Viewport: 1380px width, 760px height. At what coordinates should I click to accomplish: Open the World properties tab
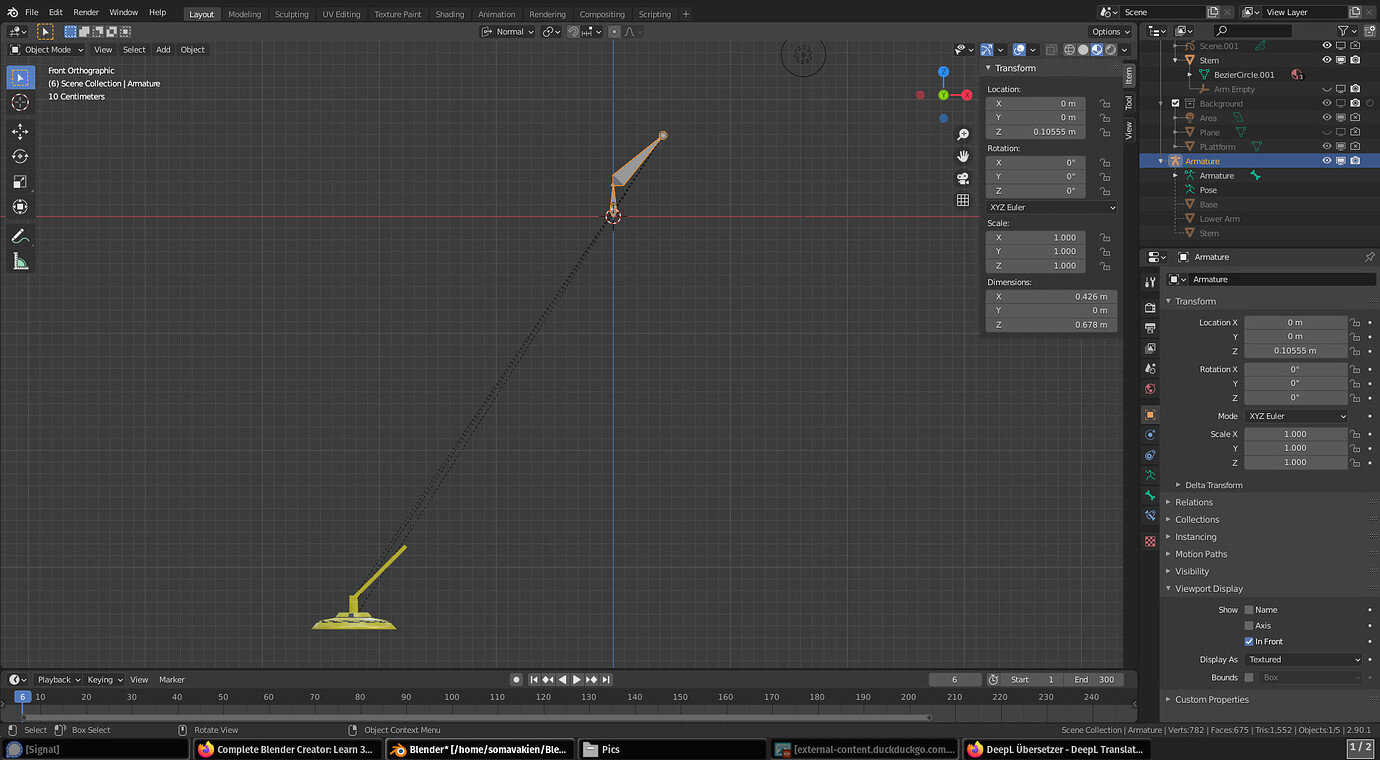pos(1149,389)
